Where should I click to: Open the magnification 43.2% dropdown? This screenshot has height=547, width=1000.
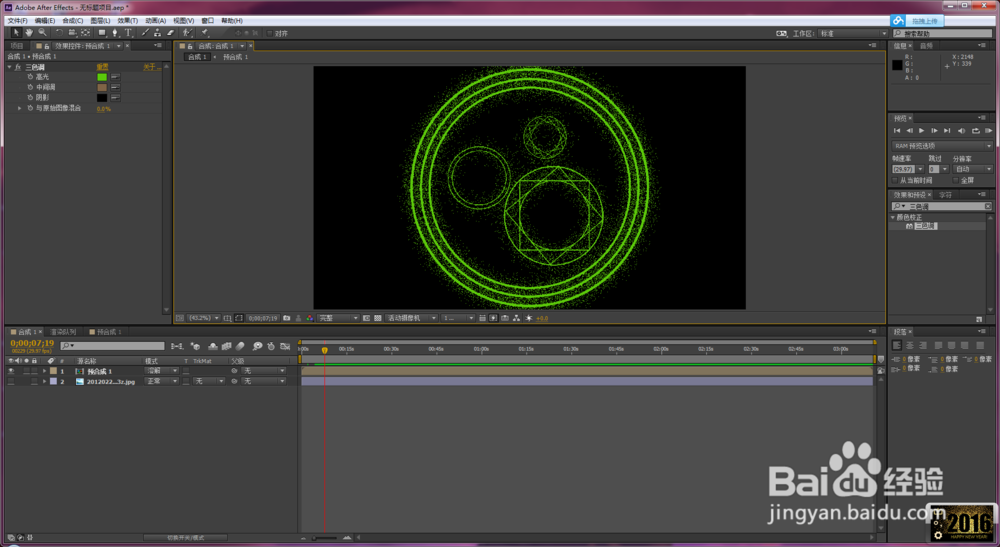point(203,317)
